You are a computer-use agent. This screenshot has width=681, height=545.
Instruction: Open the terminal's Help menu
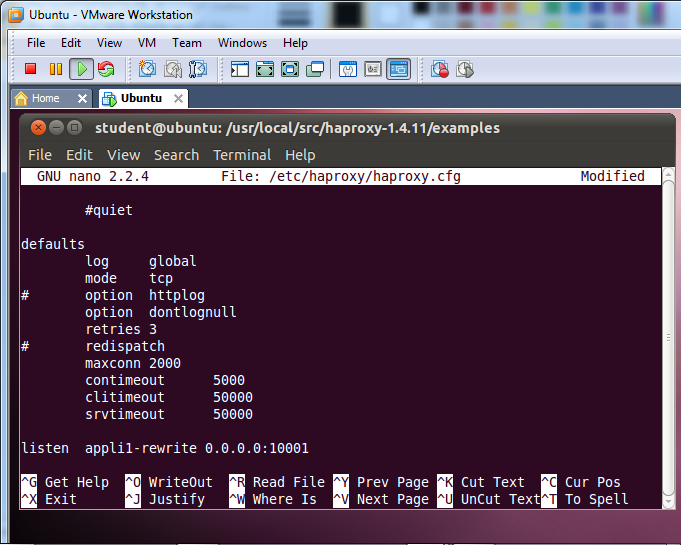300,155
